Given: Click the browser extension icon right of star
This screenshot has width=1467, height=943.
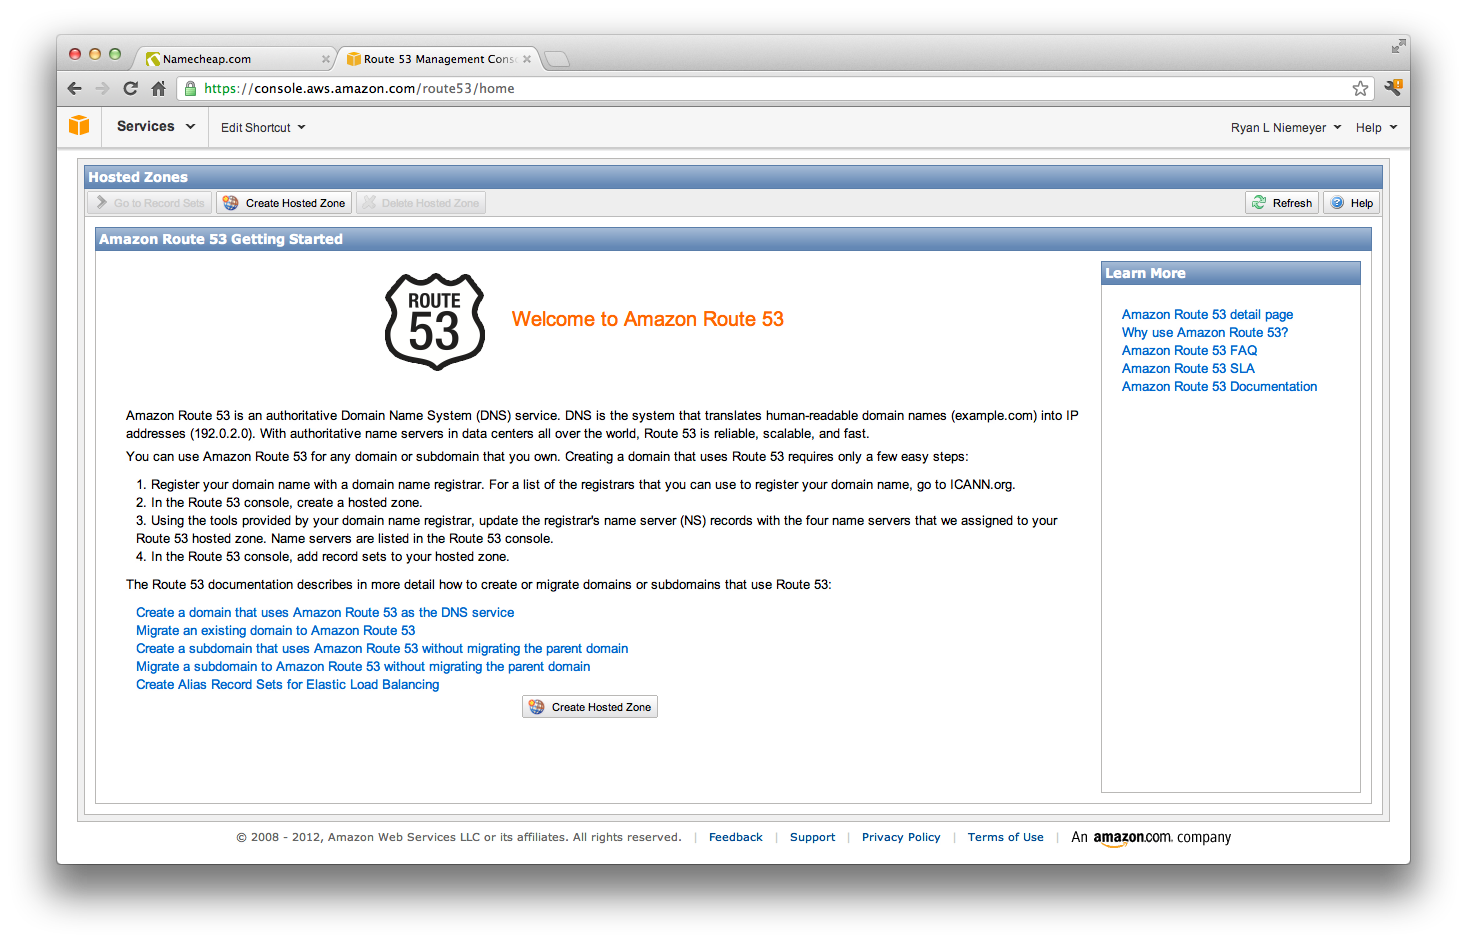Looking at the screenshot, I should [1393, 88].
